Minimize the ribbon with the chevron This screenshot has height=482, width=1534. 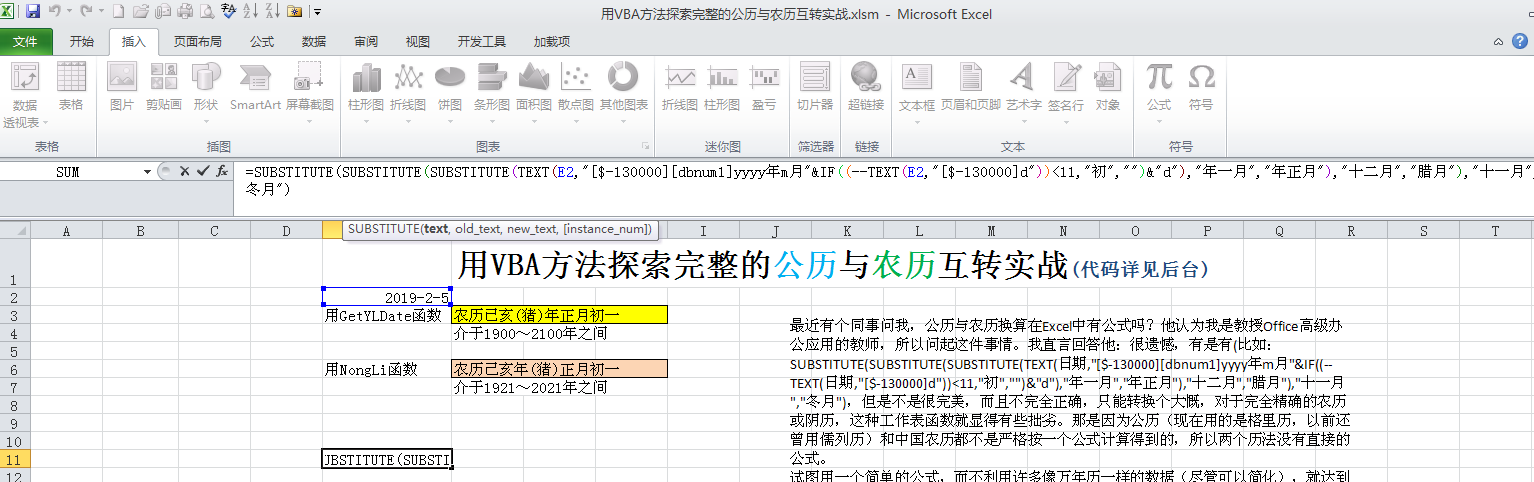(x=1498, y=41)
